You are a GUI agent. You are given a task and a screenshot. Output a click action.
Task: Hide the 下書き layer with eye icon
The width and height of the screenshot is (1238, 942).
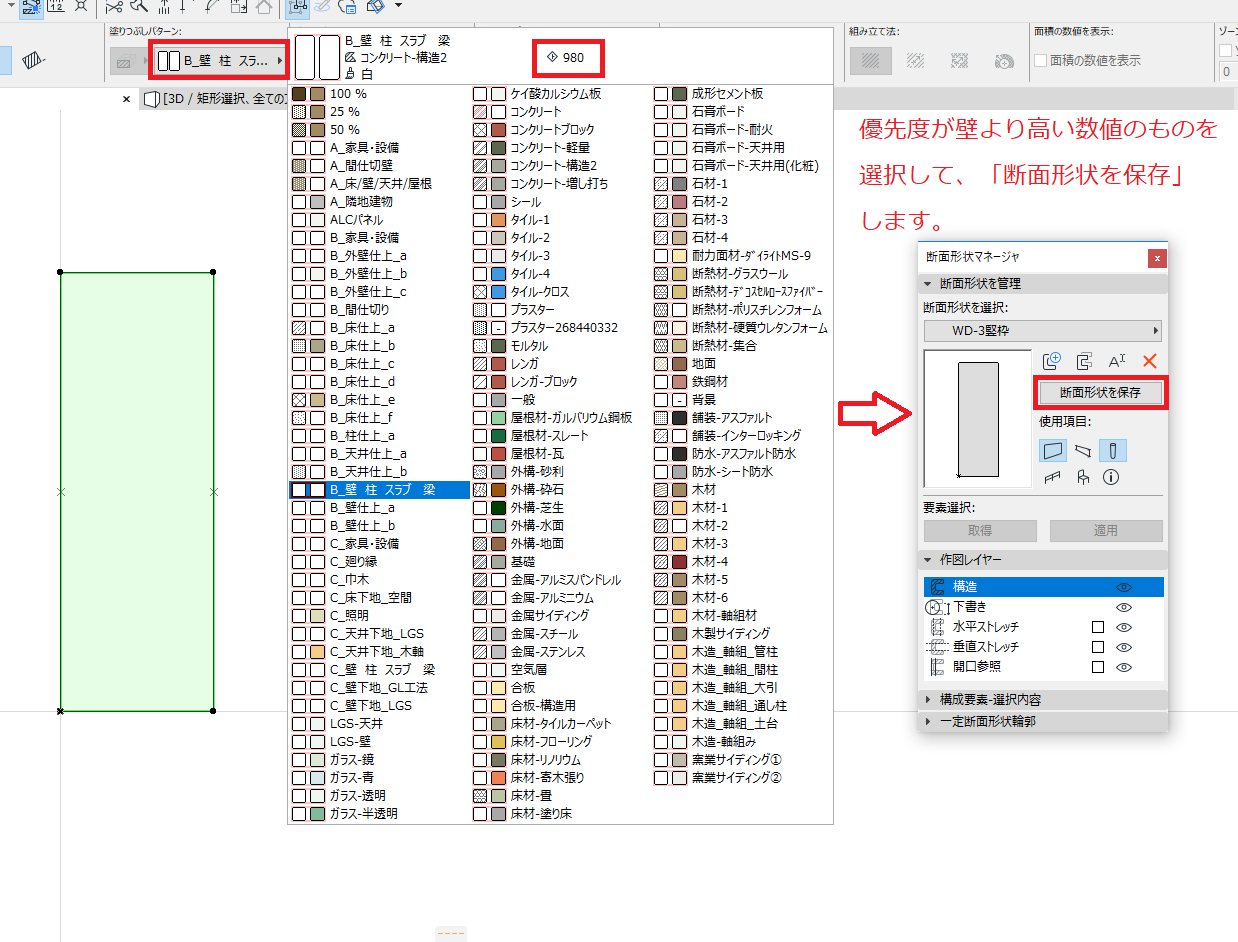click(x=1124, y=607)
